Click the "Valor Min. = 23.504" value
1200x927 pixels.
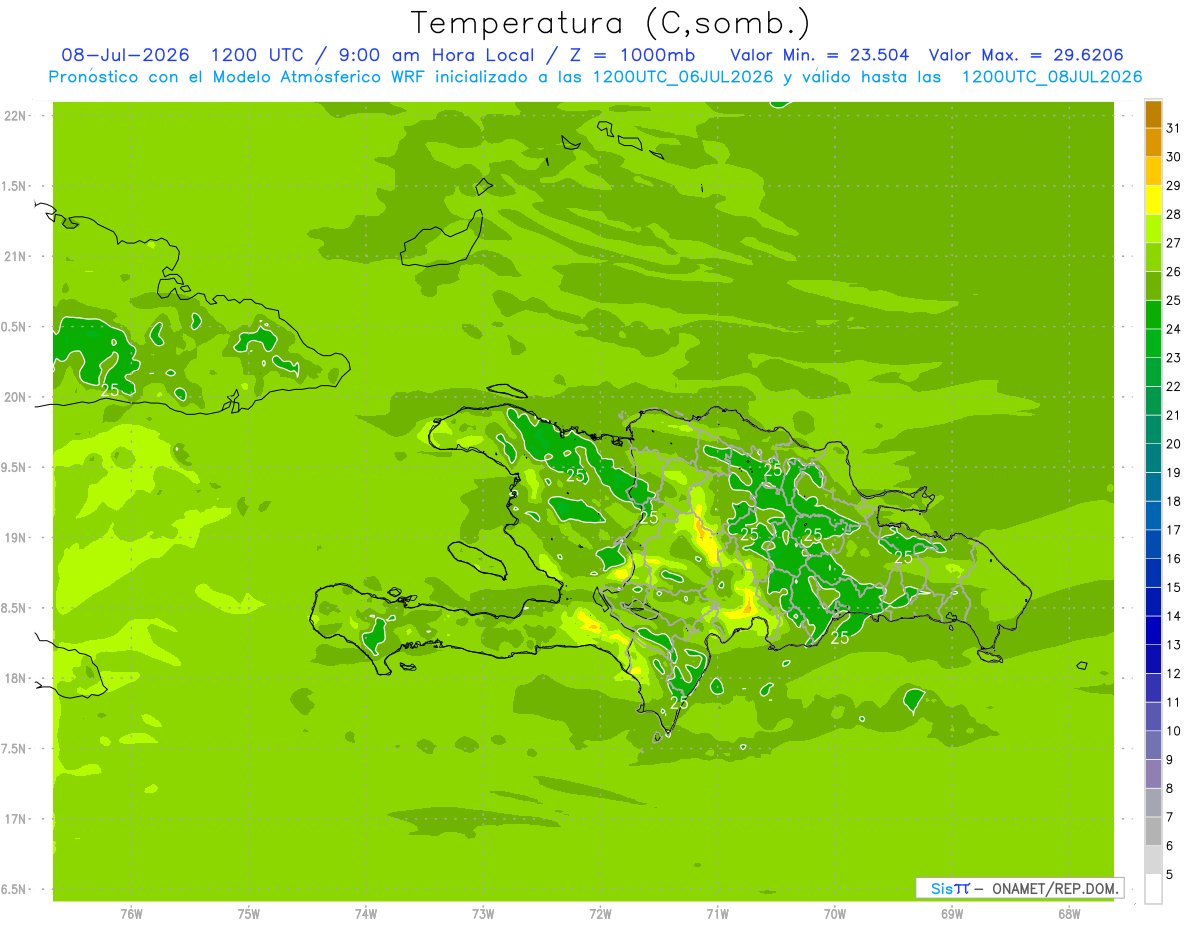(820, 55)
